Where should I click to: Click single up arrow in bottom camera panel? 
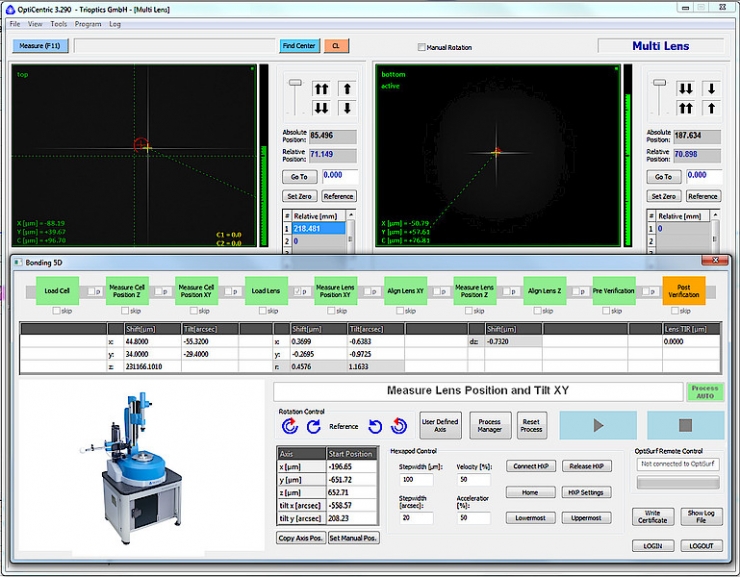pyautogui.click(x=711, y=108)
